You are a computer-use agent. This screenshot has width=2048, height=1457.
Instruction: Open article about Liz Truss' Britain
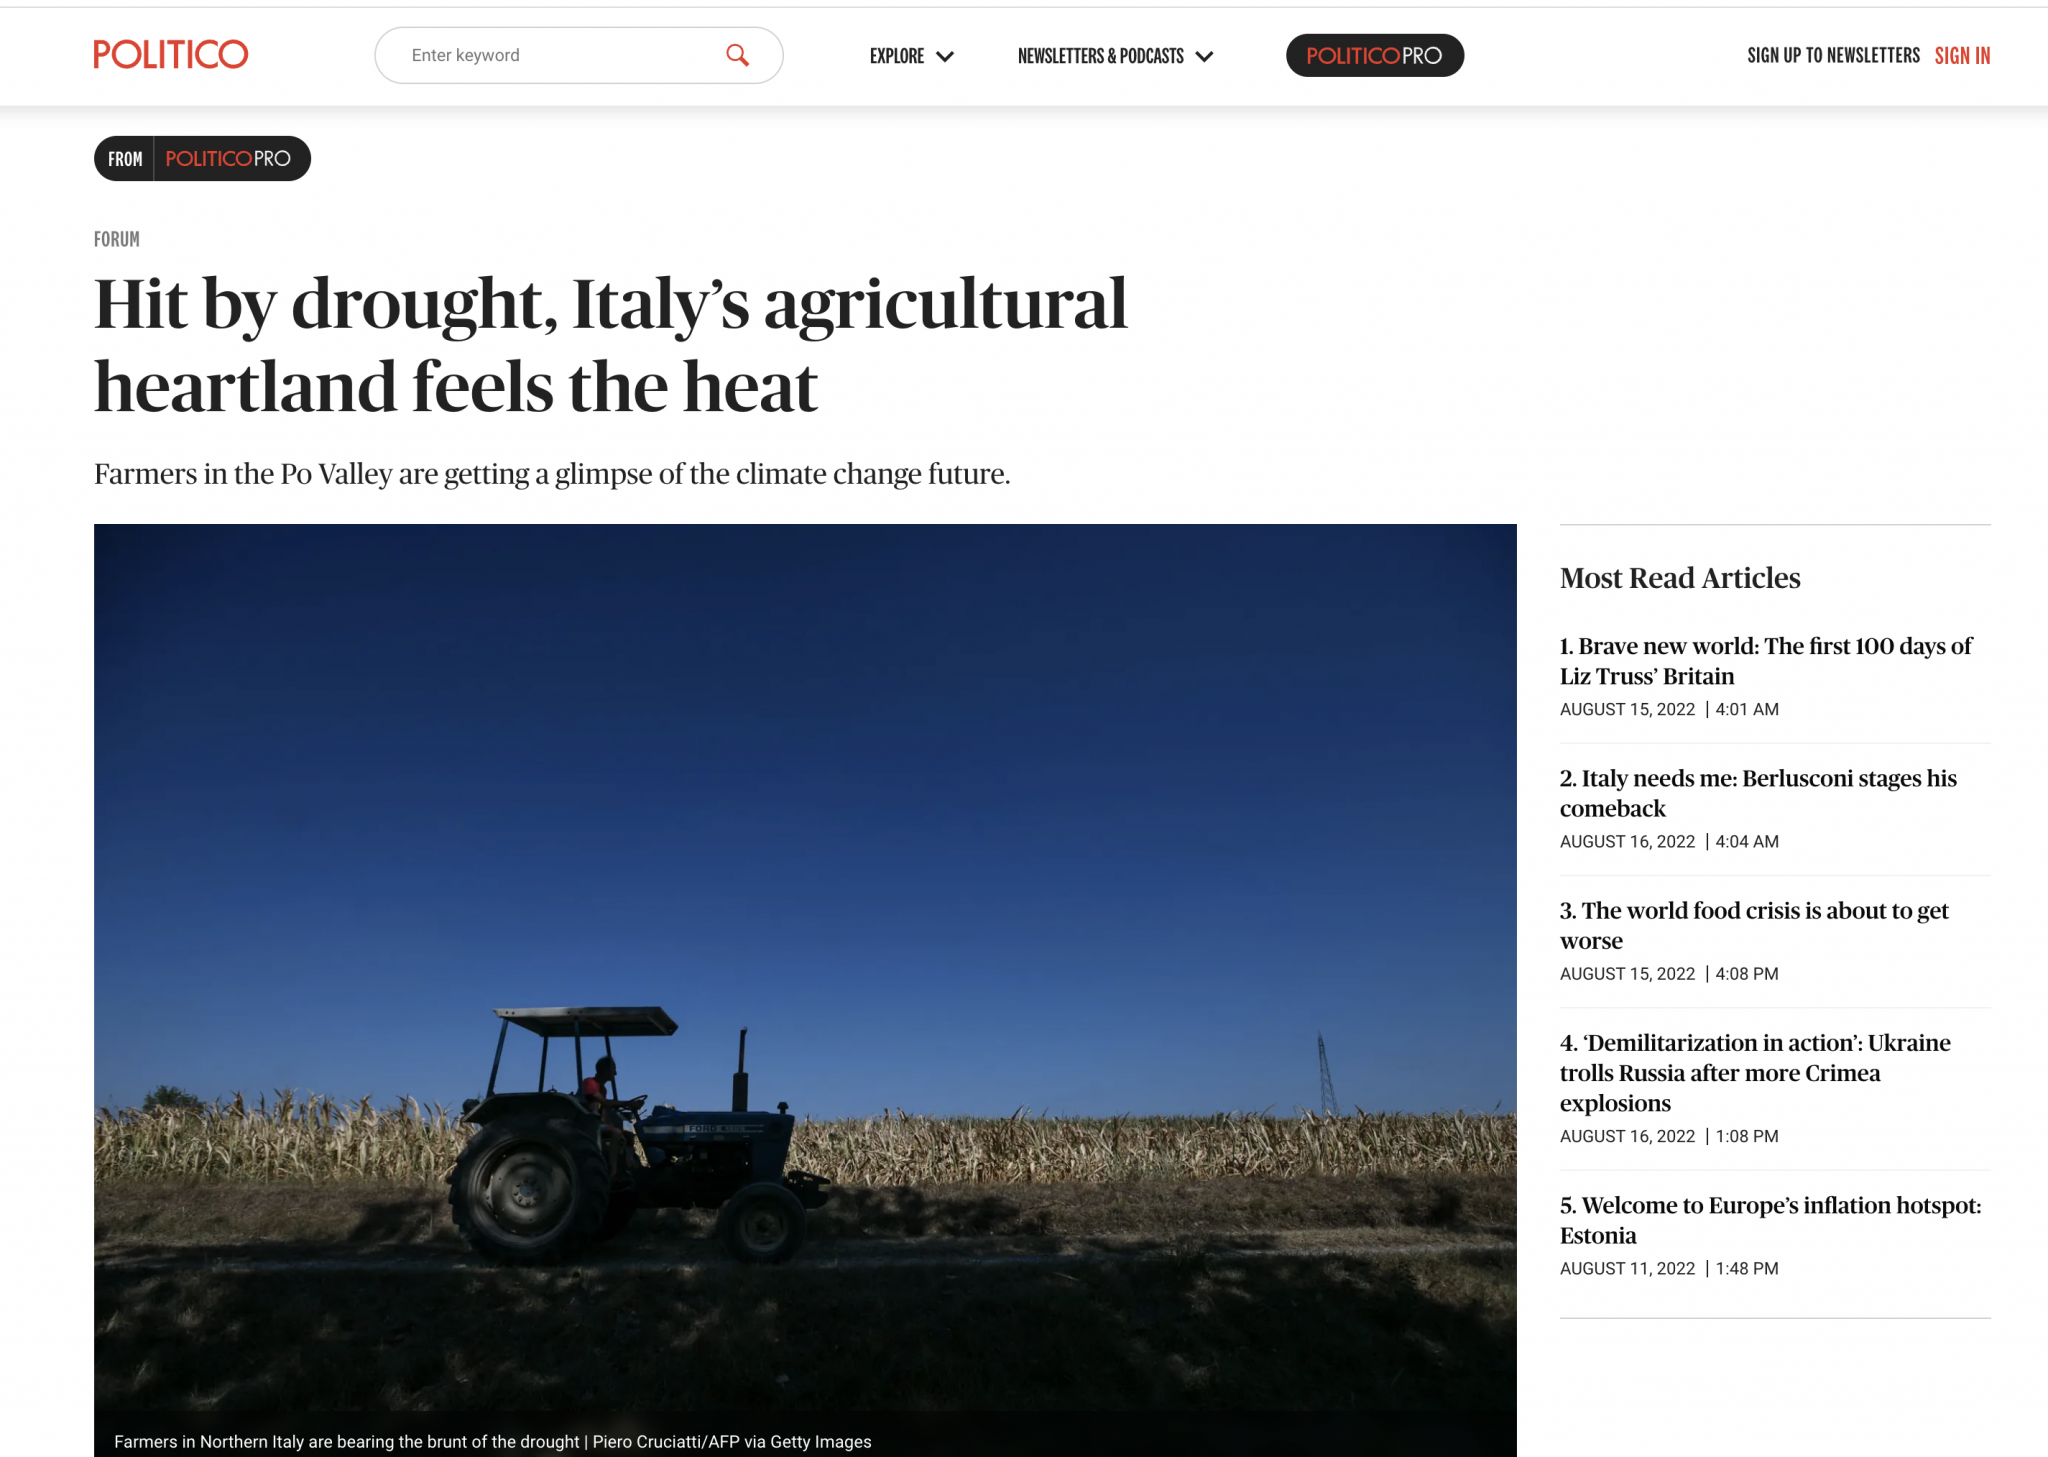pos(1765,661)
